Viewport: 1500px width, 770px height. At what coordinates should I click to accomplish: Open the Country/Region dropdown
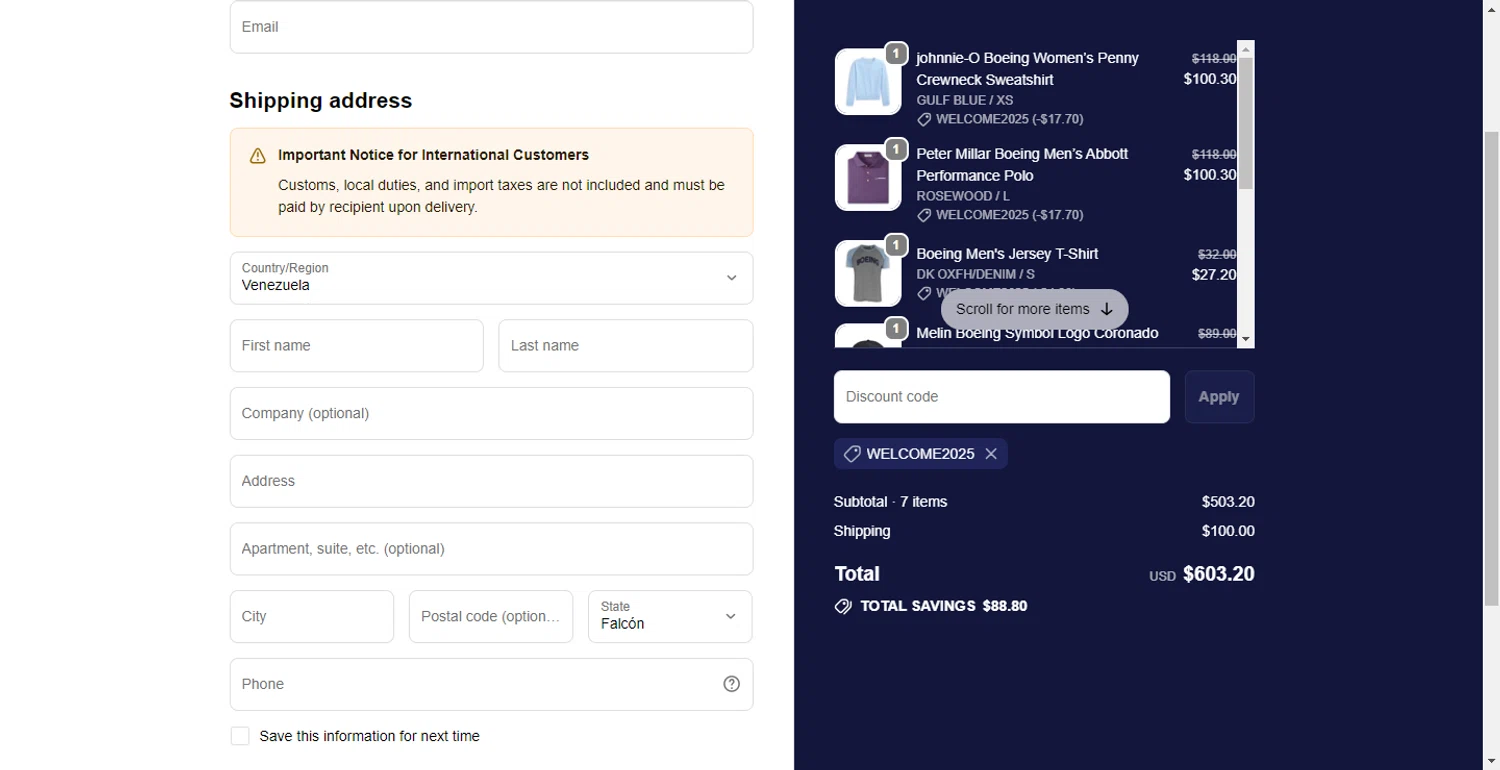[x=491, y=278]
